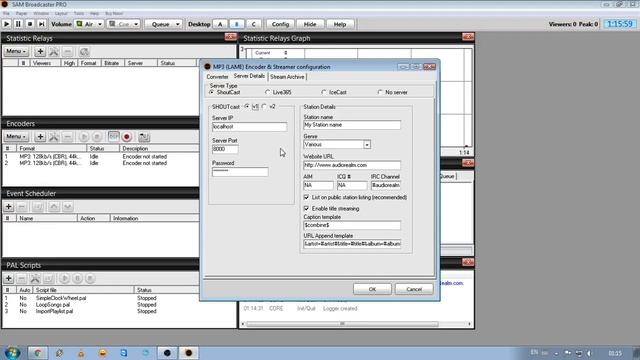Image resolution: width=640 pixels, height=360 pixels.
Task: Move event down in Event Scheduler
Action: tap(68, 207)
